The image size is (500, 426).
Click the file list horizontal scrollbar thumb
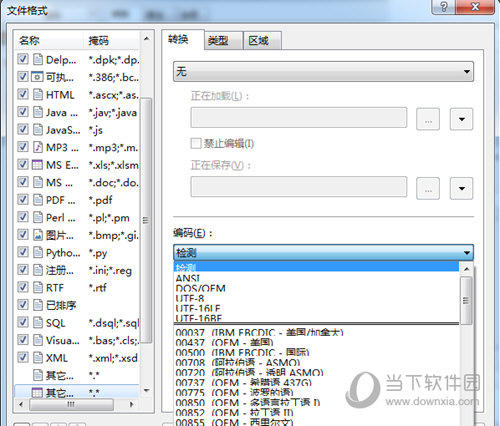pyautogui.click(x=71, y=404)
